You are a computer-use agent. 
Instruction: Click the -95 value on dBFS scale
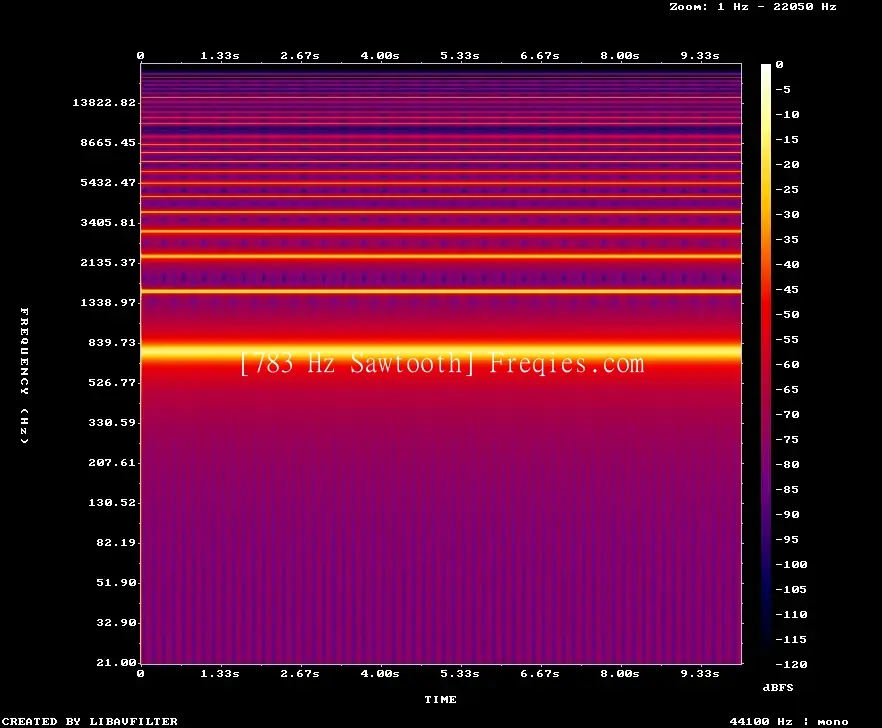click(x=787, y=540)
